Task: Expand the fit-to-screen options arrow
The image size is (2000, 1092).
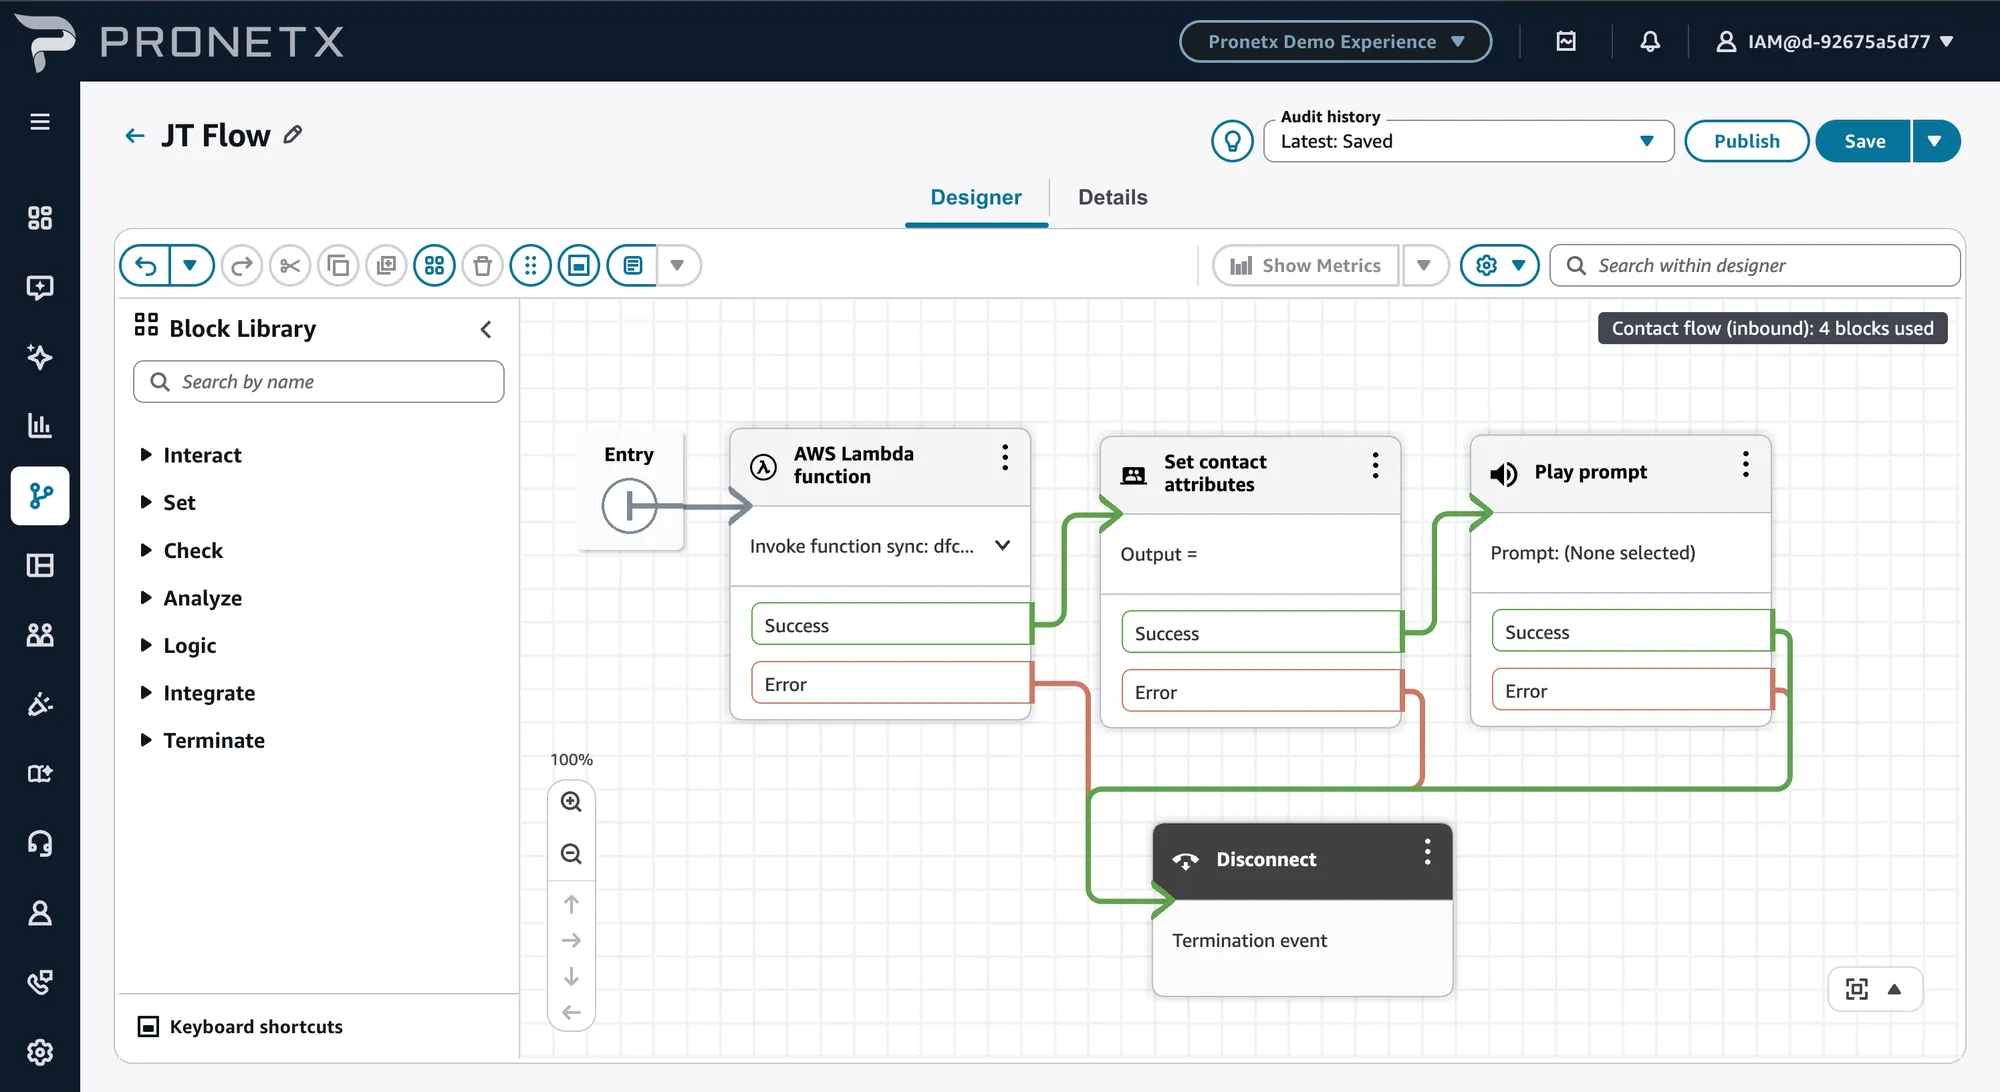Action: (x=1894, y=989)
